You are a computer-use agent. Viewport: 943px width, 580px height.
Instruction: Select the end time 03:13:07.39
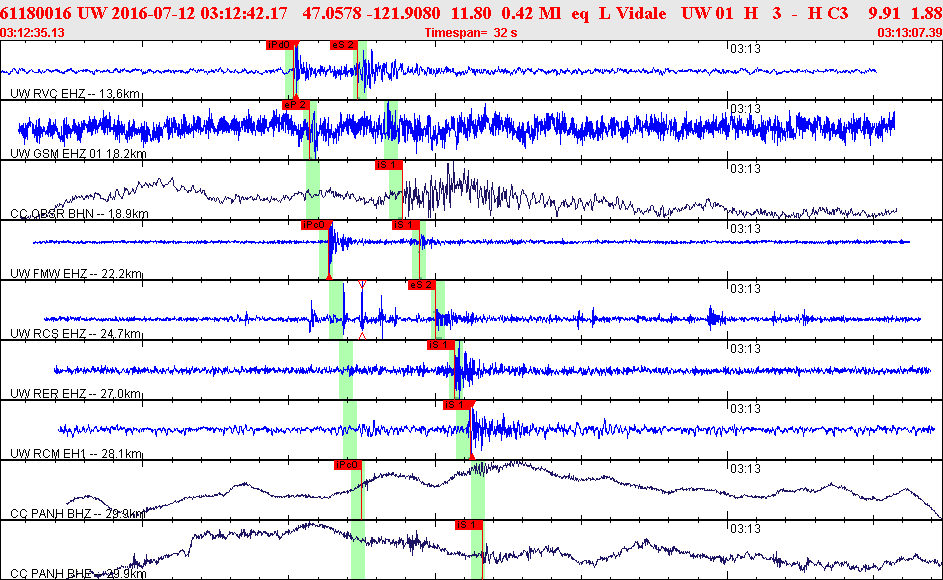tap(910, 32)
